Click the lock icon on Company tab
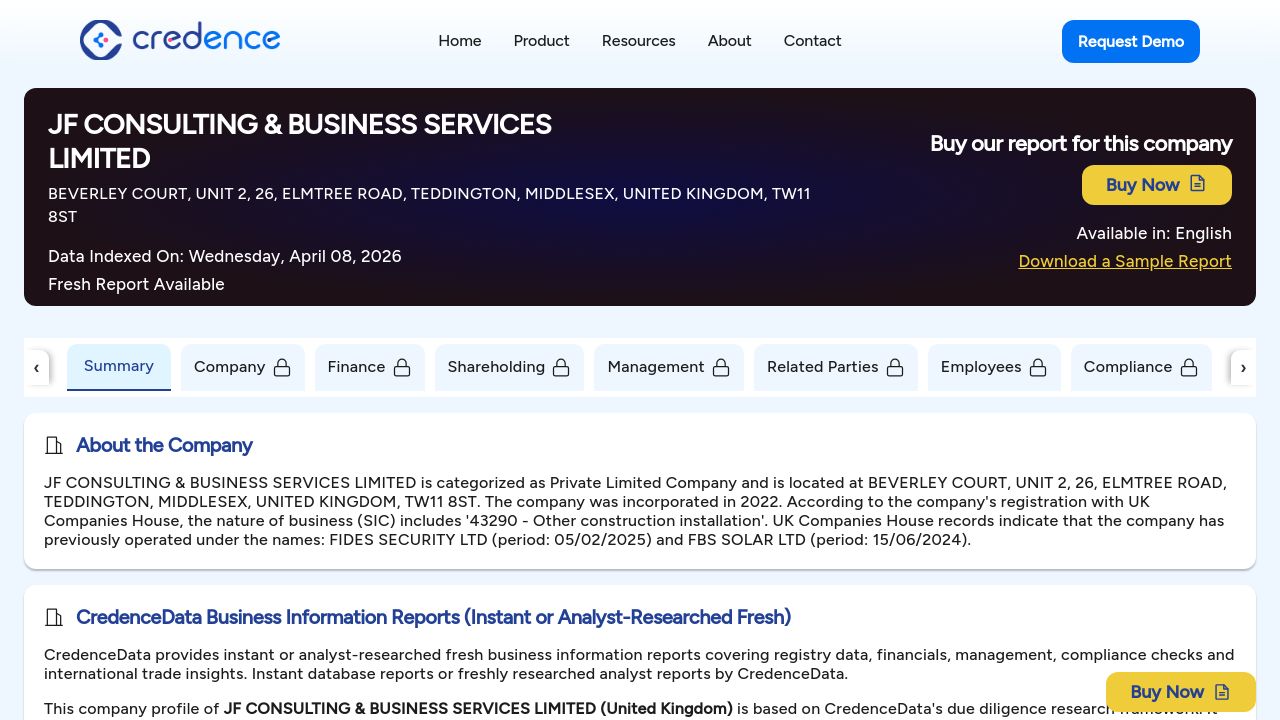Viewport: 1280px width, 720px height. (282, 367)
